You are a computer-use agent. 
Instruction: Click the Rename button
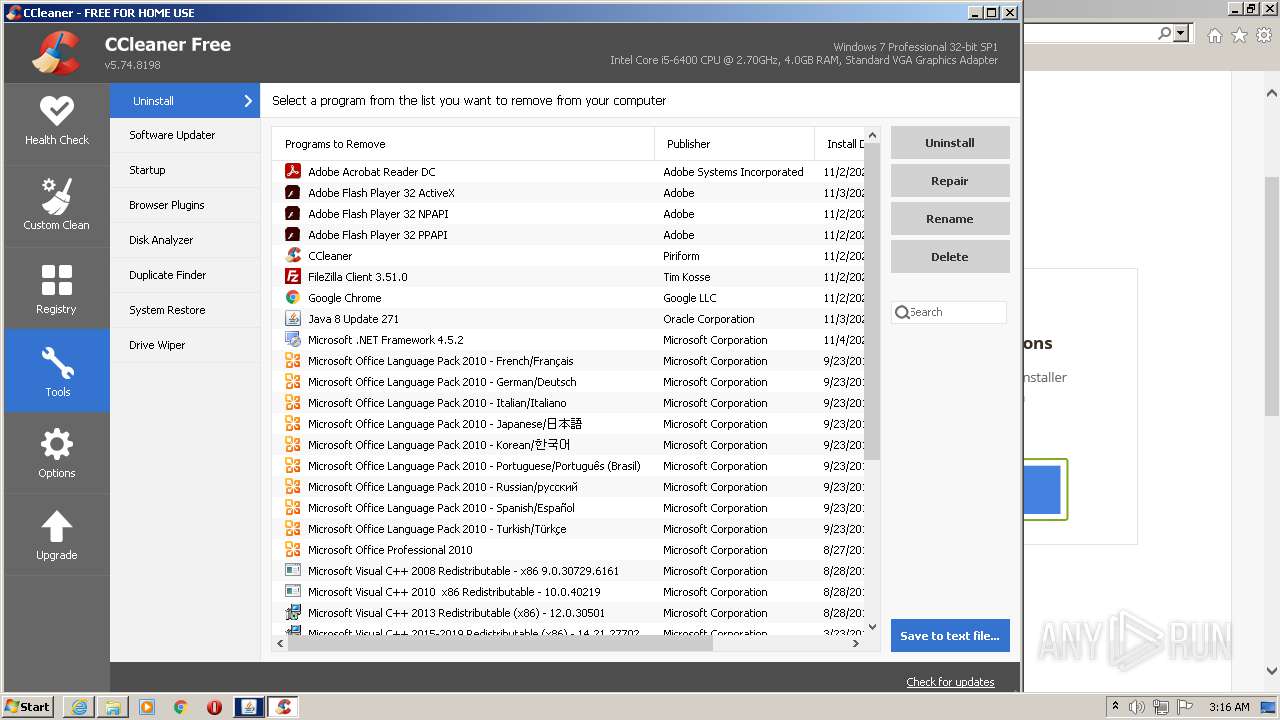950,219
